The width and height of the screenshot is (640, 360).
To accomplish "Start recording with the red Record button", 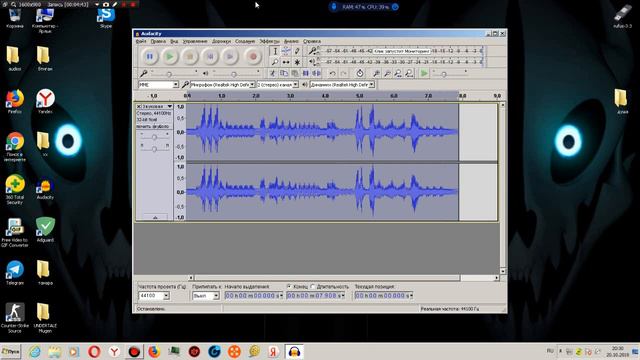I will [x=253, y=56].
